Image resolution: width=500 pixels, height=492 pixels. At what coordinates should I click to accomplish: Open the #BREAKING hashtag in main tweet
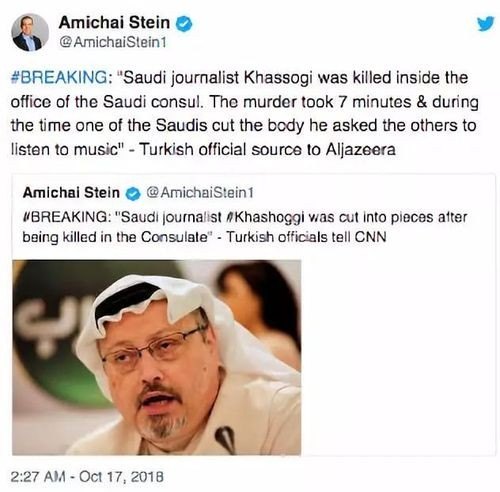pyautogui.click(x=60, y=78)
